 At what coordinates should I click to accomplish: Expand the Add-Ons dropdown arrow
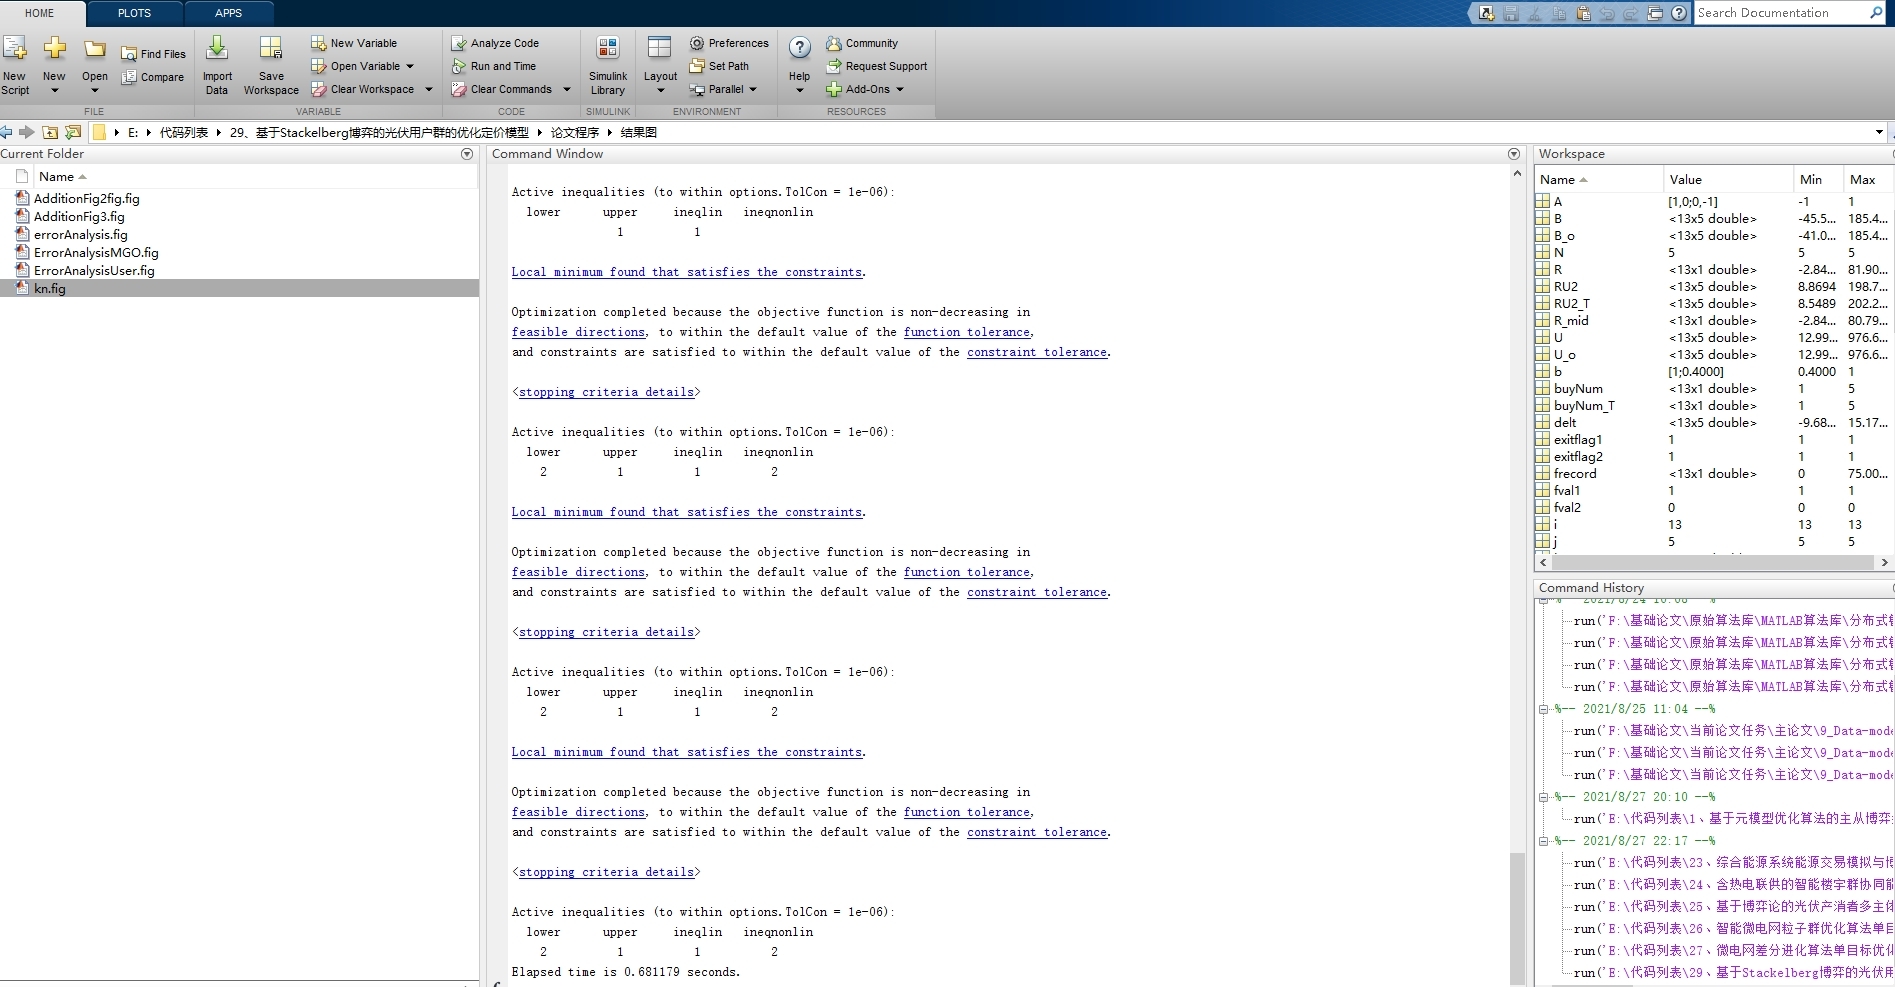point(900,89)
